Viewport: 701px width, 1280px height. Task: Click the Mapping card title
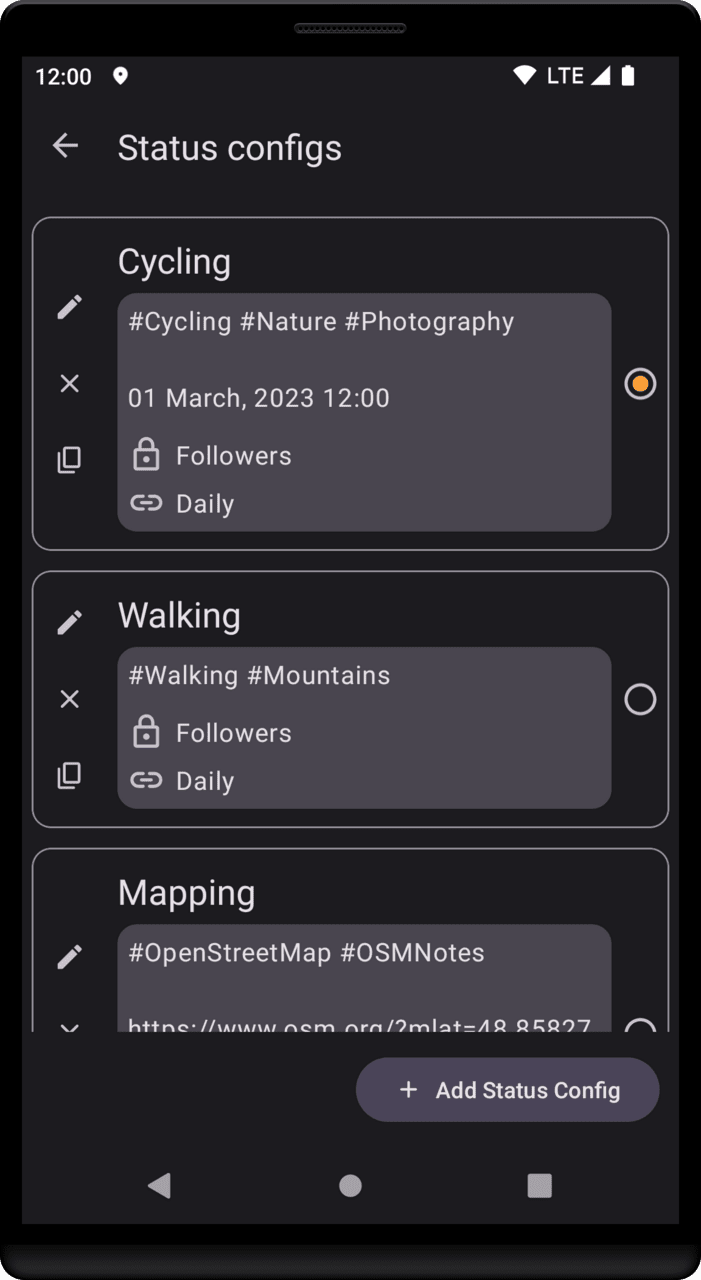pyautogui.click(x=187, y=893)
